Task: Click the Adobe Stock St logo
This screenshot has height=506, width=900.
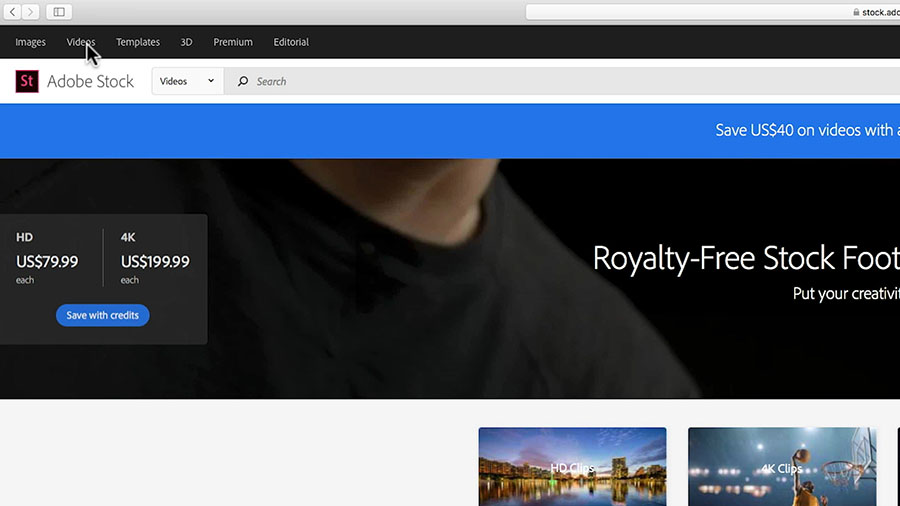Action: pyautogui.click(x=27, y=81)
